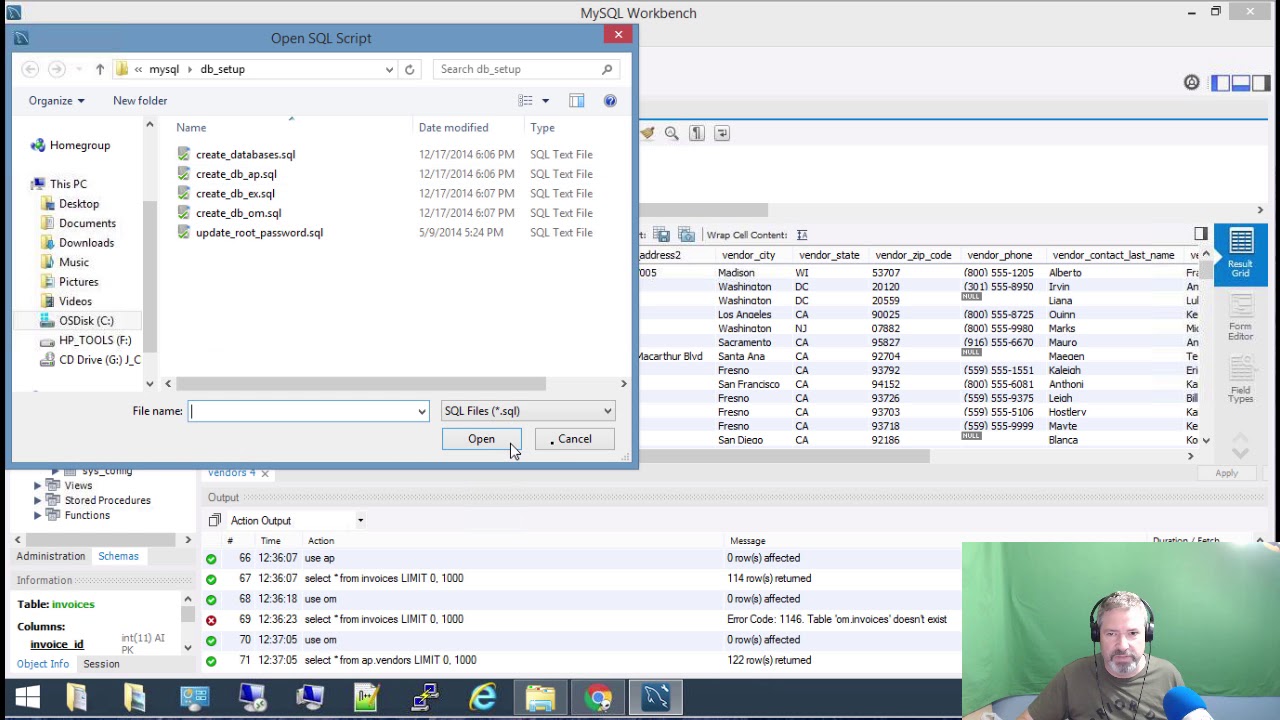The image size is (1280, 720).
Task: Click the Search db_setup box
Action: click(x=525, y=69)
